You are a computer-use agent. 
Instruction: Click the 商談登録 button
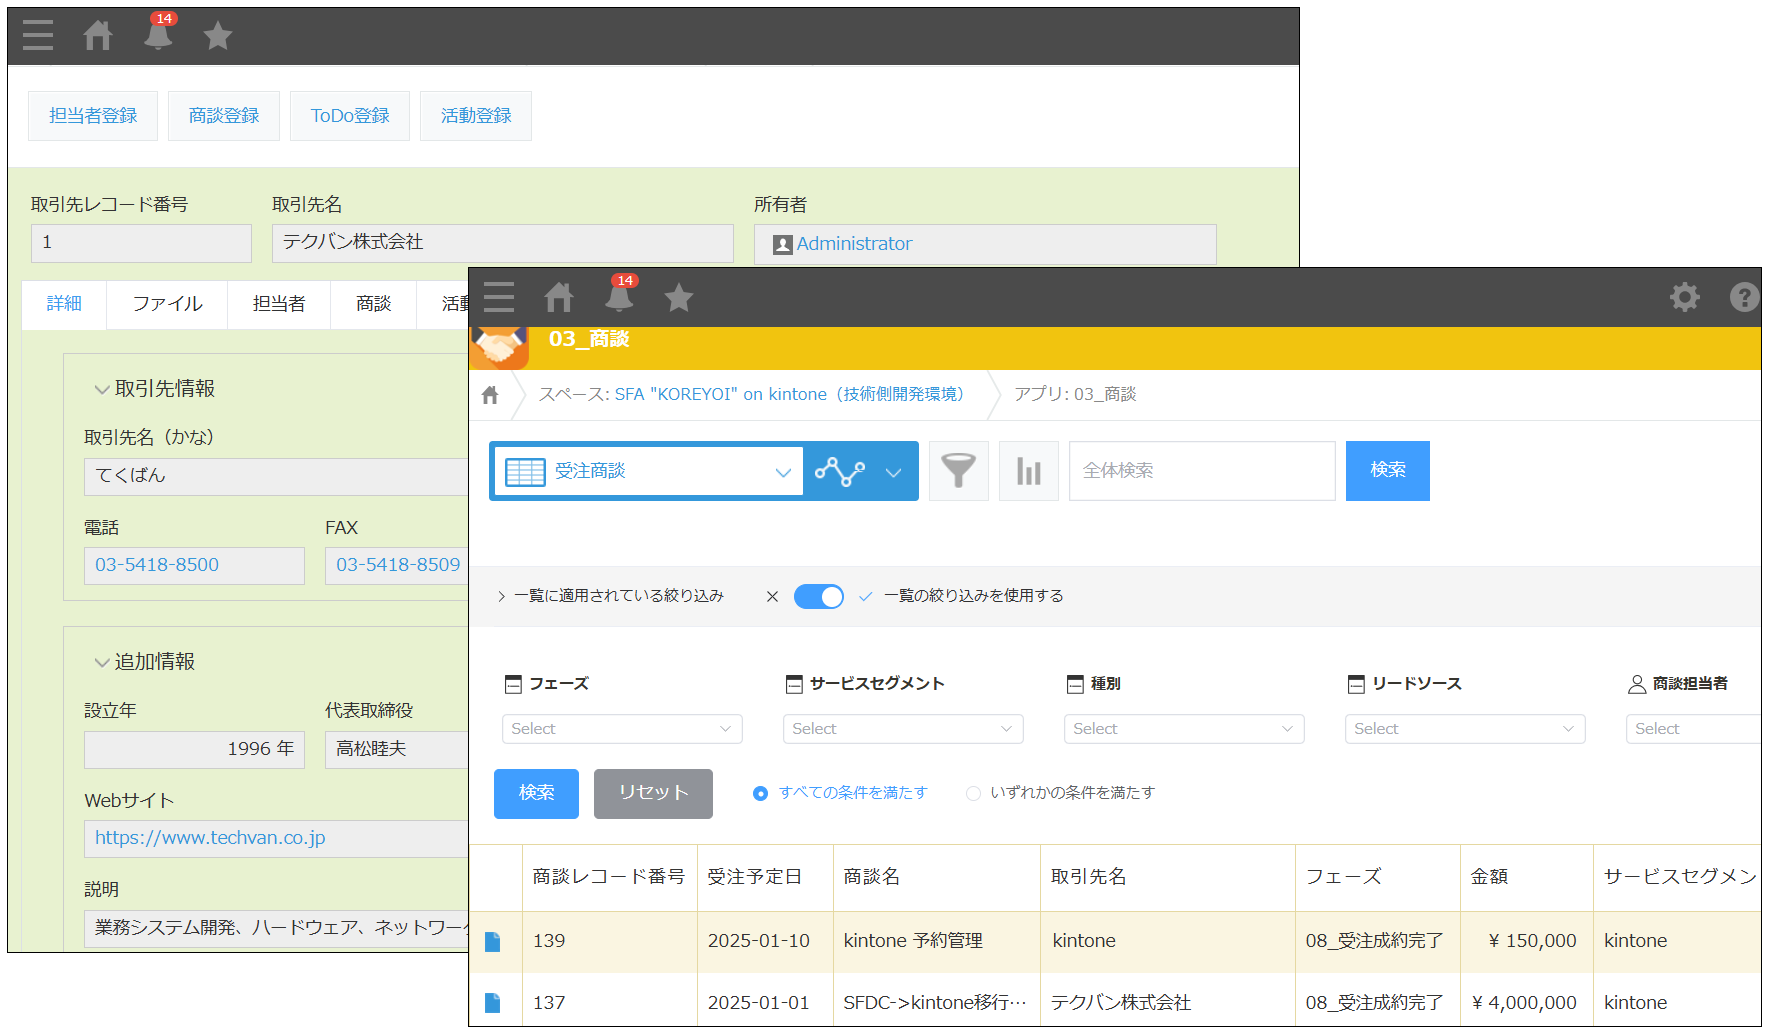click(224, 116)
